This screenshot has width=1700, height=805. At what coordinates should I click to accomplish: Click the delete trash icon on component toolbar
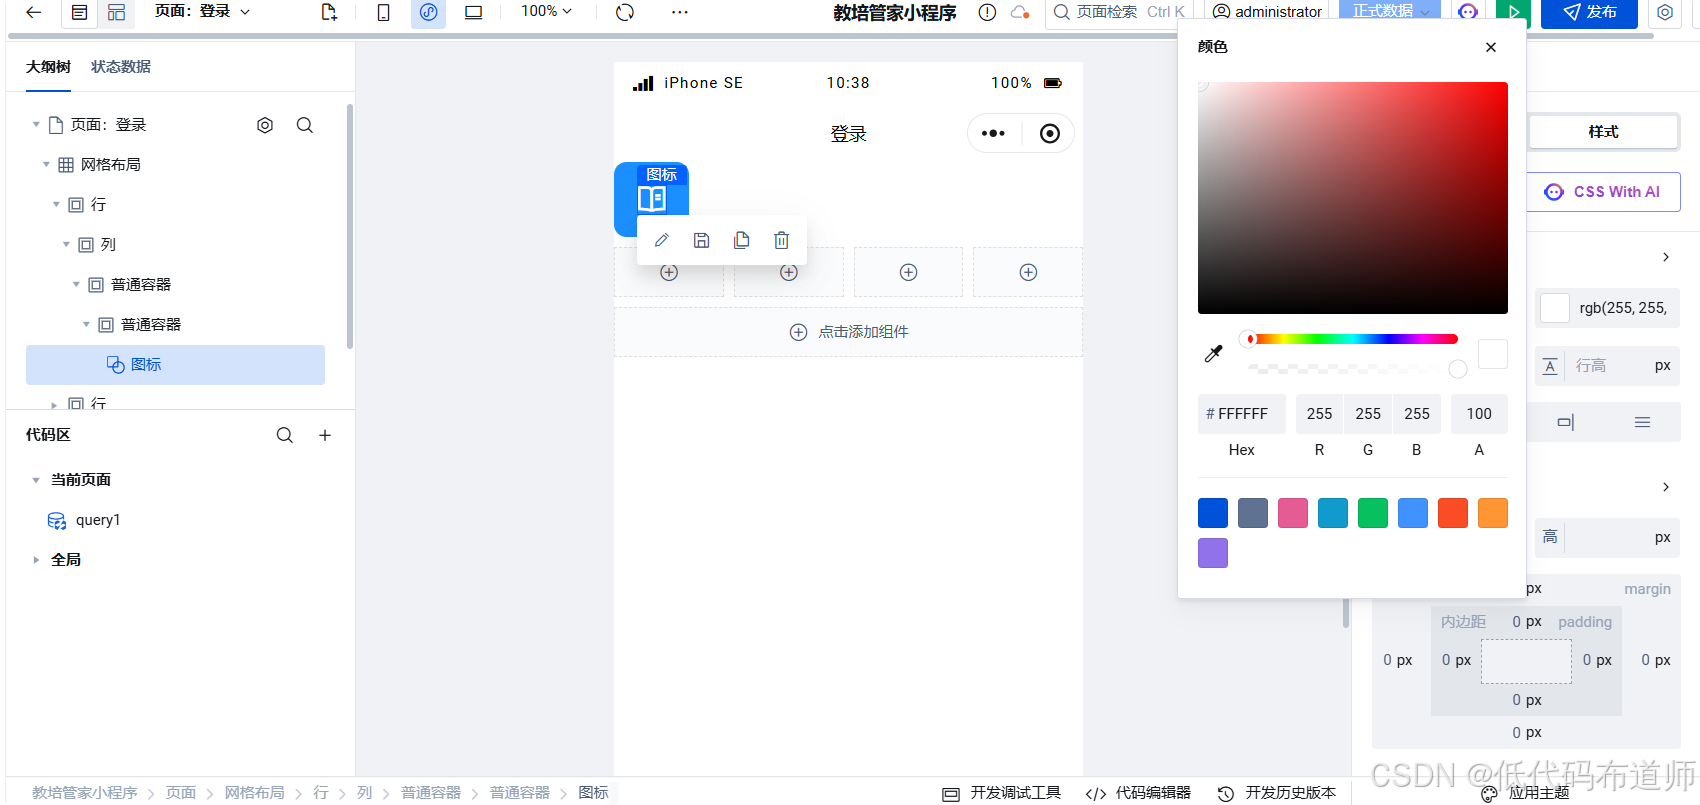[781, 240]
